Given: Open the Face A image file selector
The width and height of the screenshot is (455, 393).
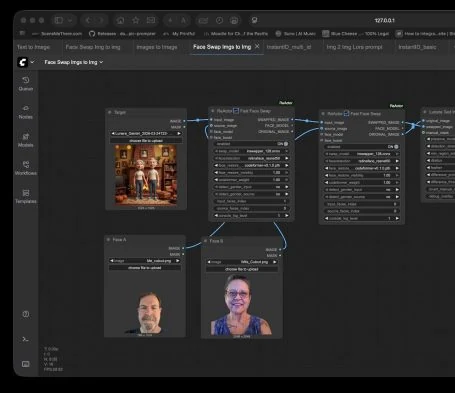Looking at the screenshot, I should click(145, 261).
